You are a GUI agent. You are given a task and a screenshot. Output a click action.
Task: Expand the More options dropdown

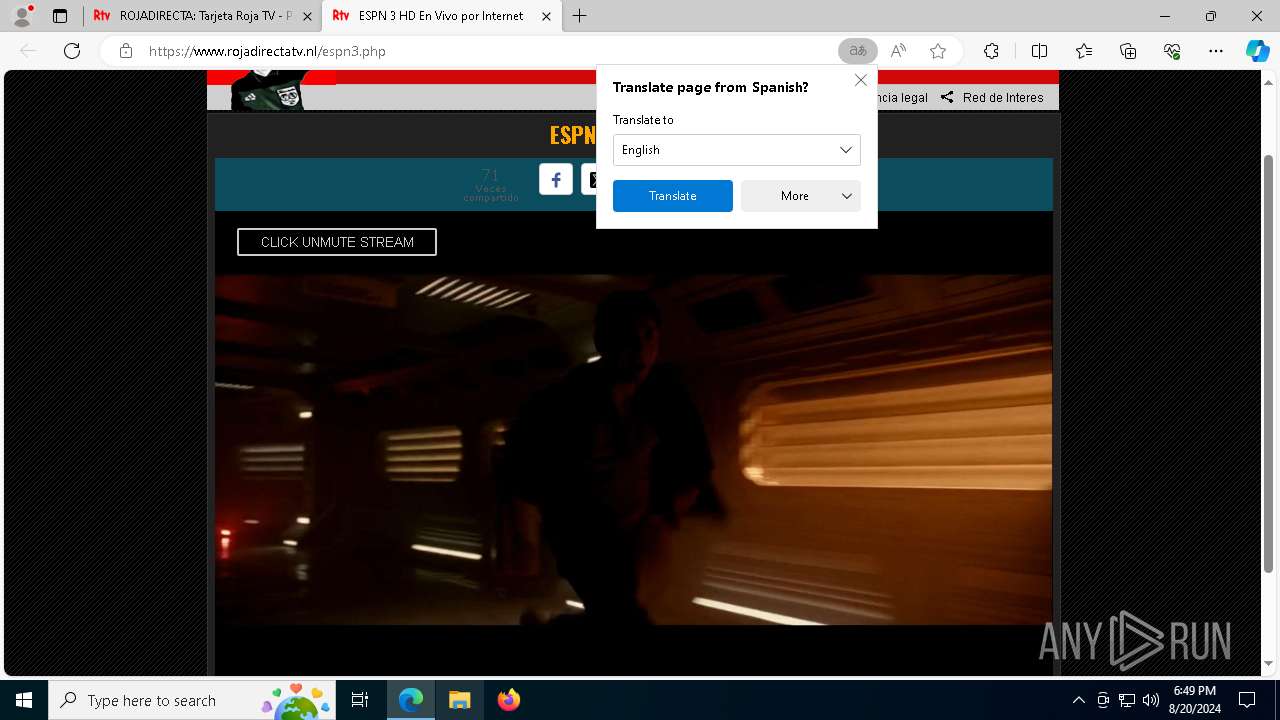(x=801, y=196)
